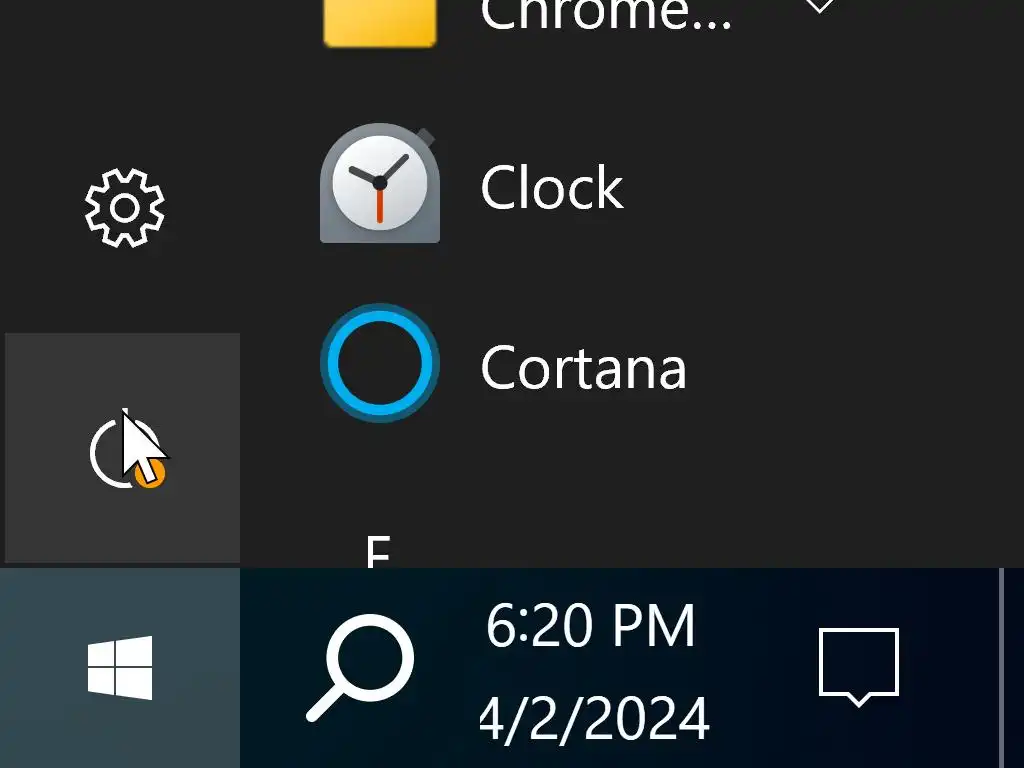Launch Cortana via its blue ring icon

[x=380, y=363]
